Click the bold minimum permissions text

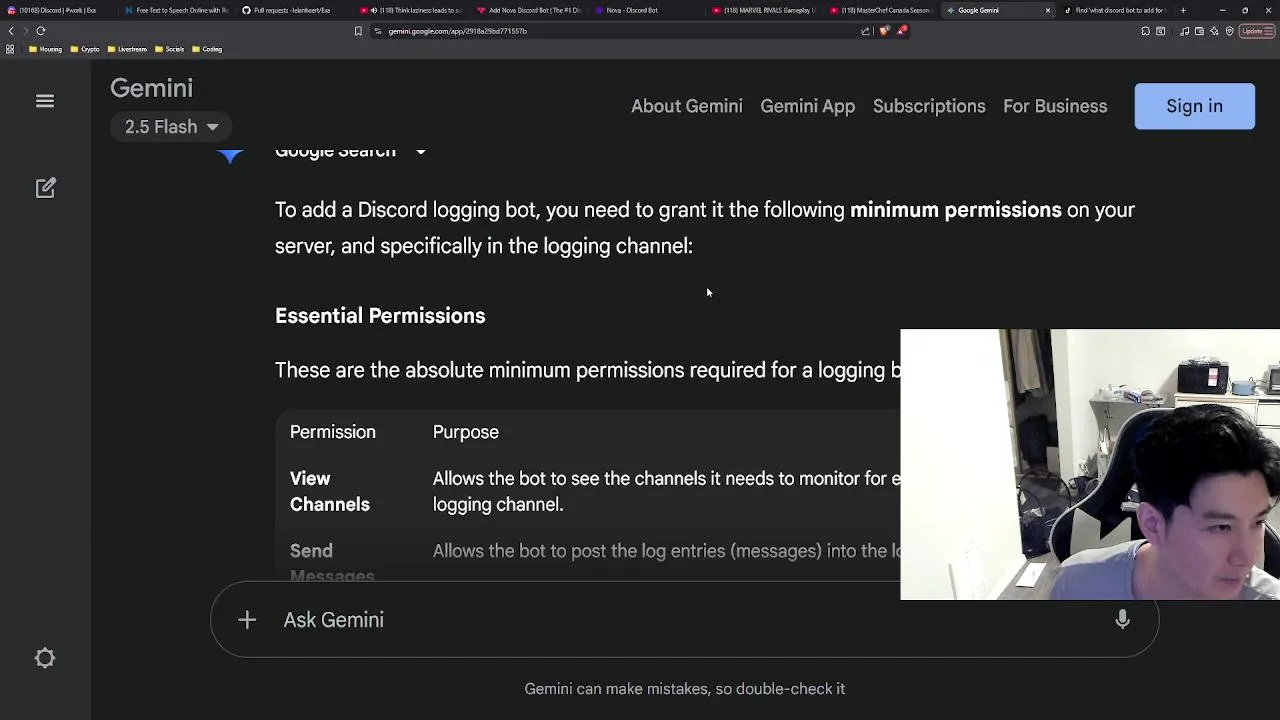[x=956, y=210]
